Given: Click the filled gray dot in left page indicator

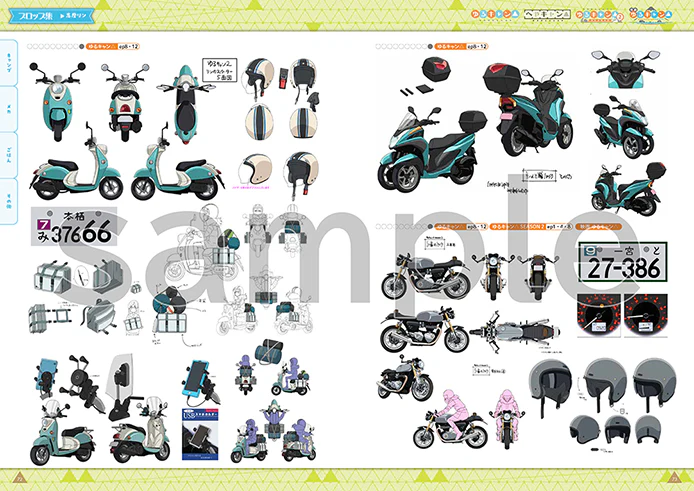Looking at the screenshot, I should 81,46.
